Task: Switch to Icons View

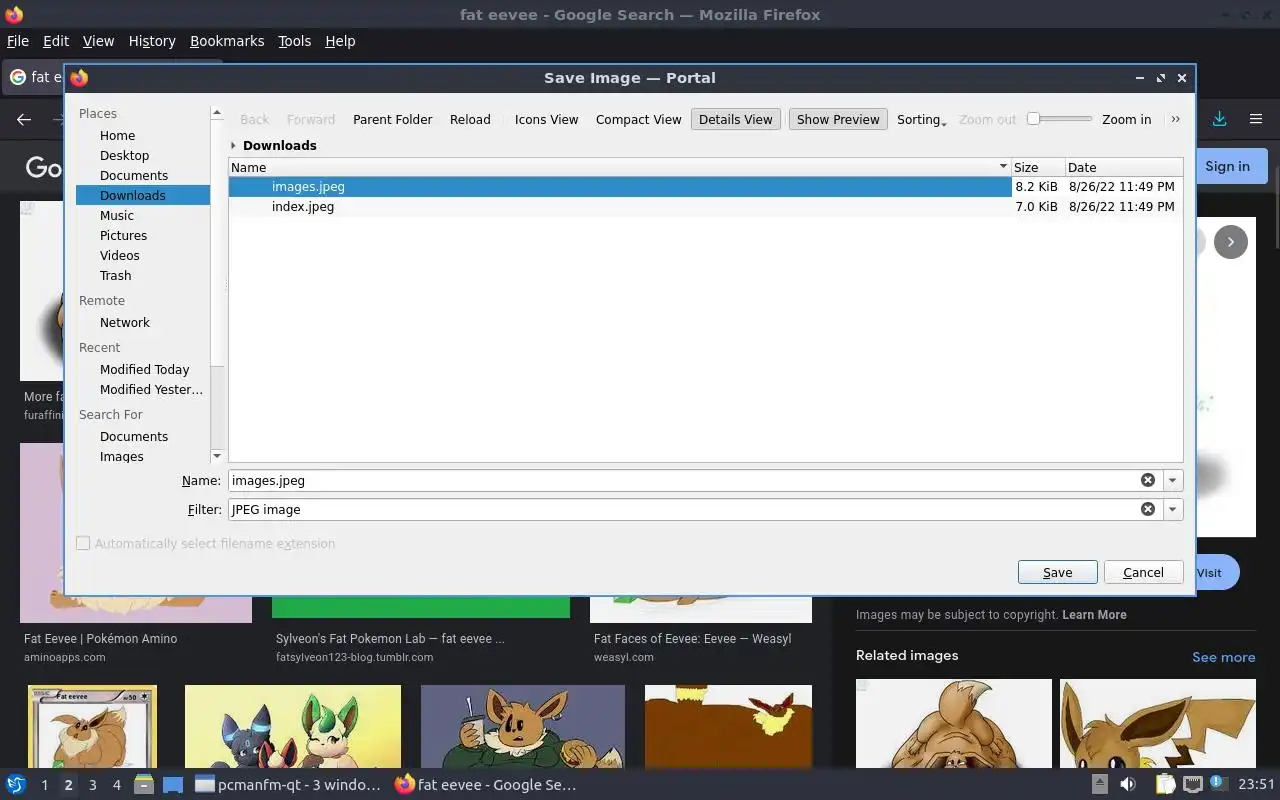Action: [x=546, y=119]
